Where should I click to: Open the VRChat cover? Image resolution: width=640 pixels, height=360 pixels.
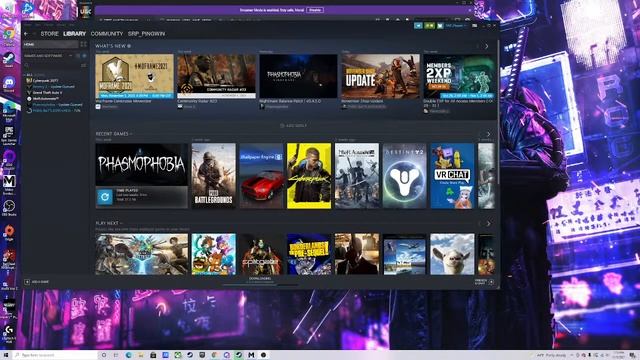452,176
